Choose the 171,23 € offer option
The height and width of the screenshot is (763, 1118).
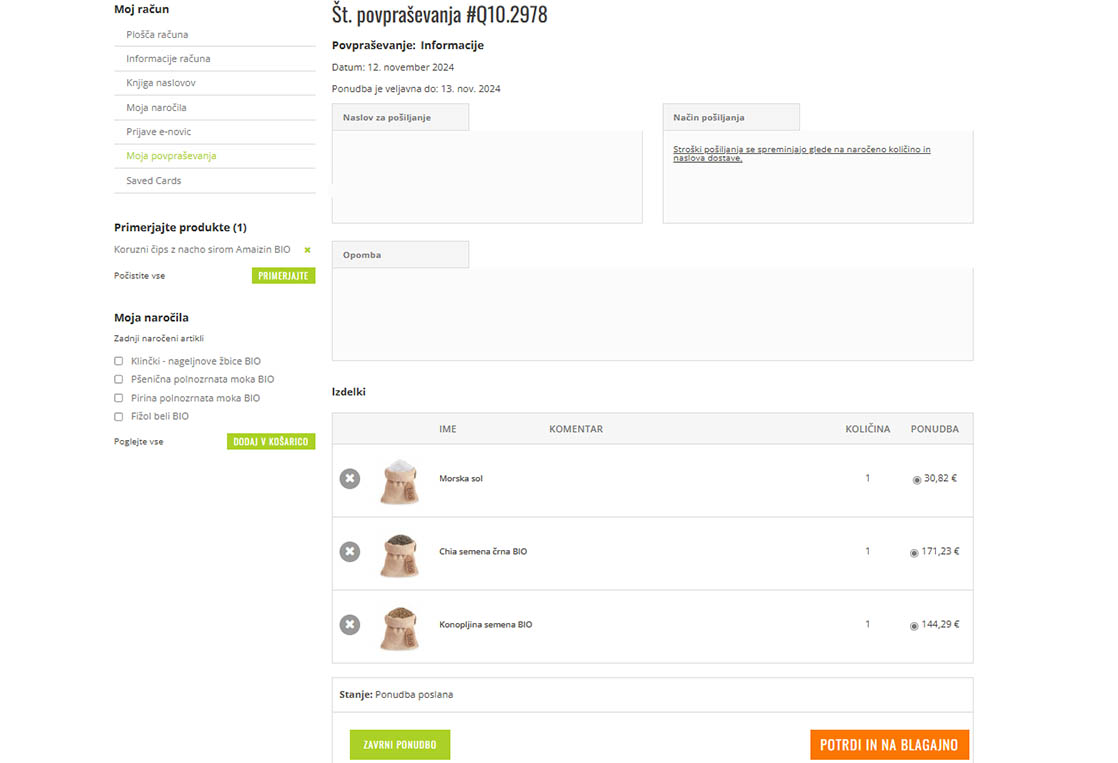pyautogui.click(x=914, y=553)
